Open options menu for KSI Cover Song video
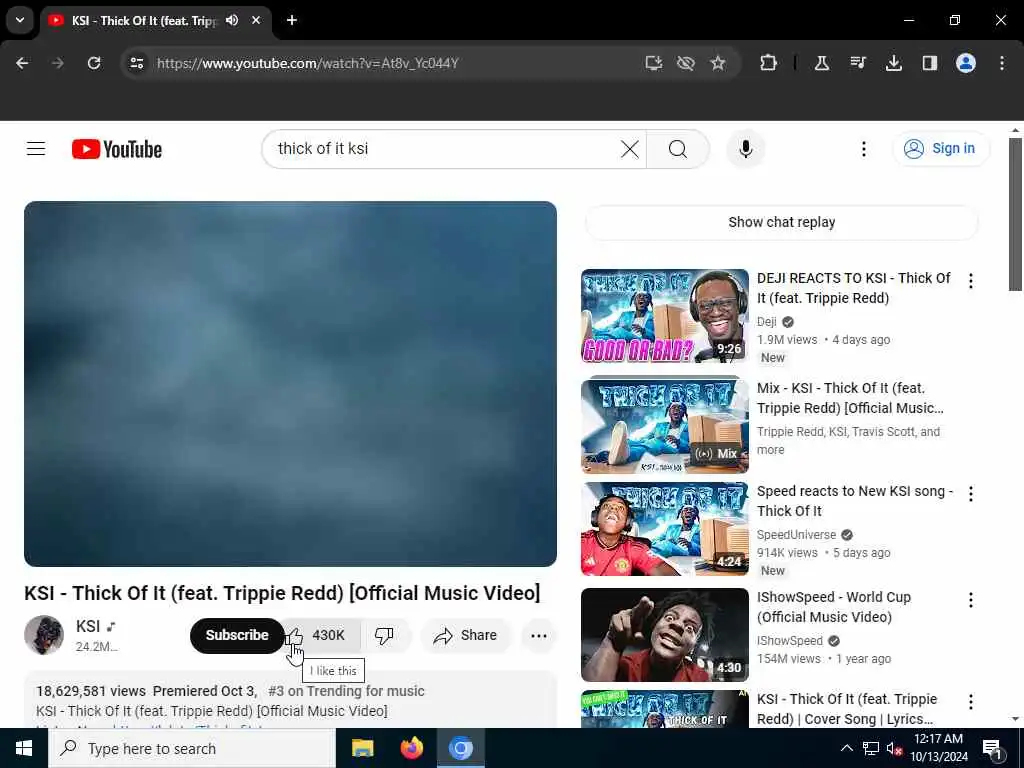This screenshot has height=768, width=1024. pos(970,702)
